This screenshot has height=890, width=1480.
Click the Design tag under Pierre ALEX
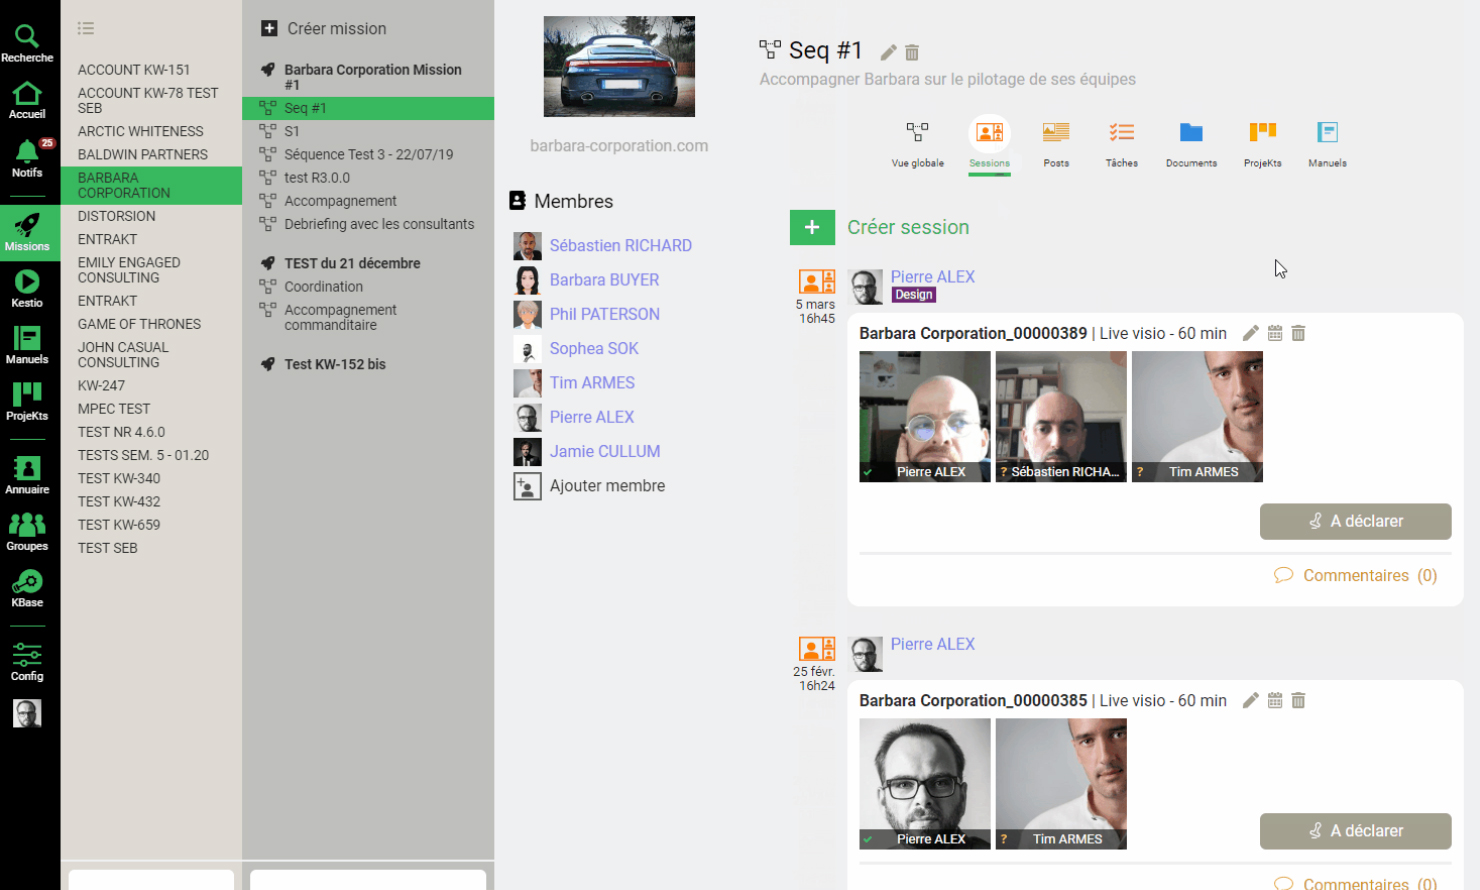click(x=913, y=295)
